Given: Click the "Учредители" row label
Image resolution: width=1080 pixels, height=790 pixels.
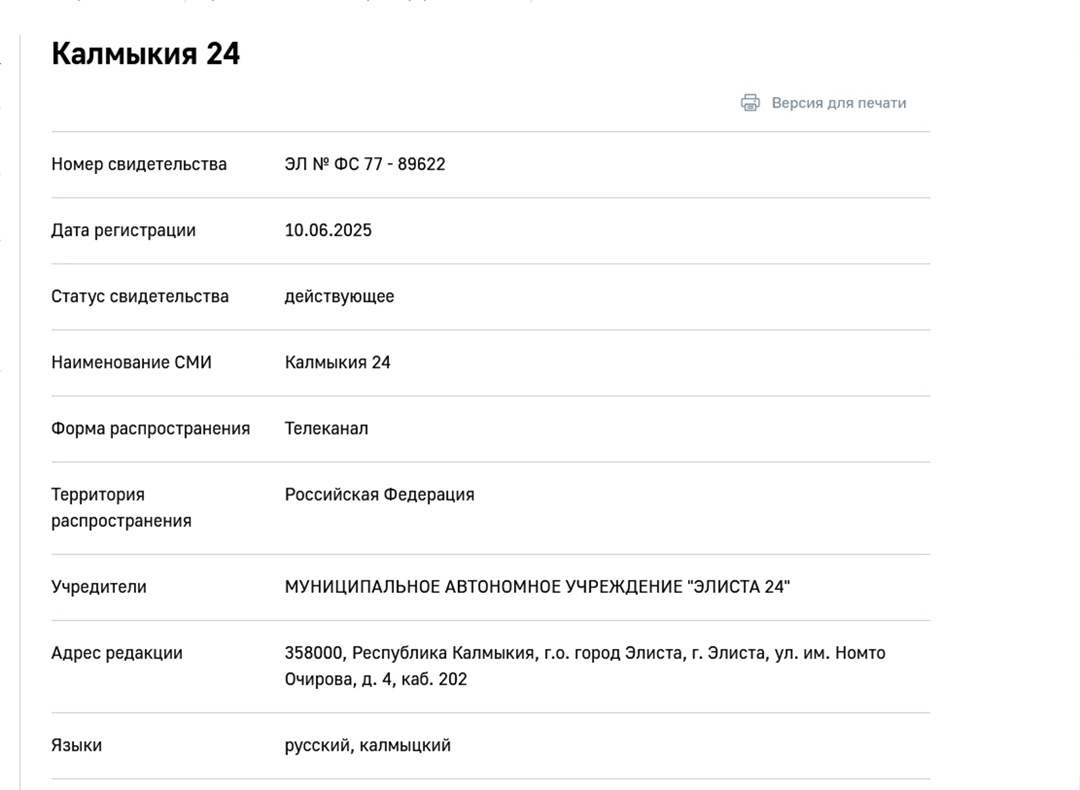Looking at the screenshot, I should point(98,587).
